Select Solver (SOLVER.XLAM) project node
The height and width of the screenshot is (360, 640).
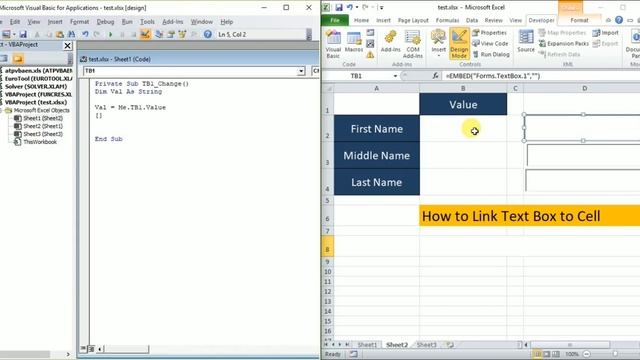tap(36, 87)
